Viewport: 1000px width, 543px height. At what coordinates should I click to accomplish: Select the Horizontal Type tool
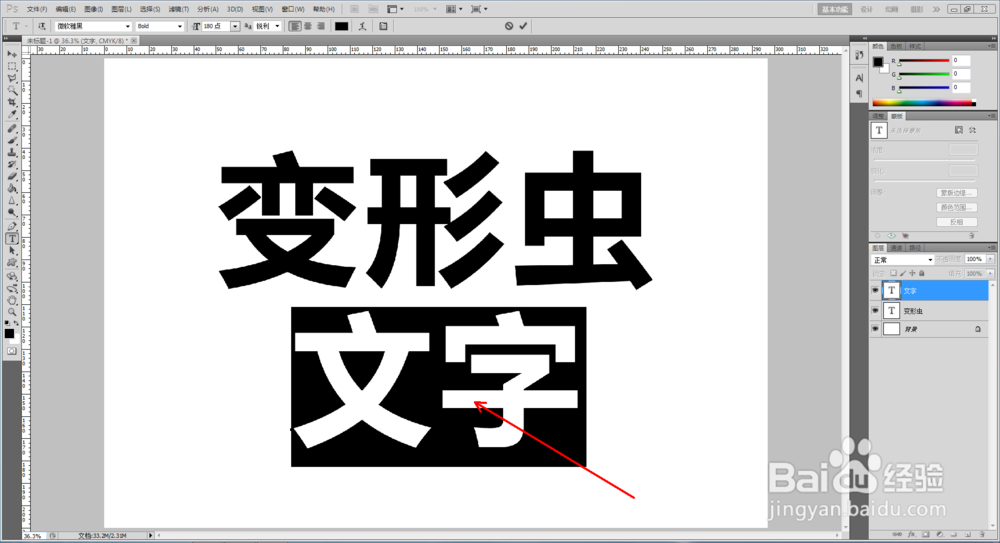[x=11, y=239]
